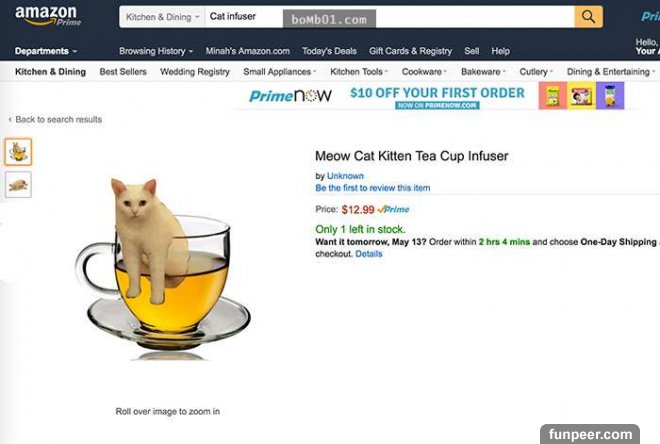Open the Browsing History dropdown
This screenshot has height=444, width=660.
pos(156,51)
